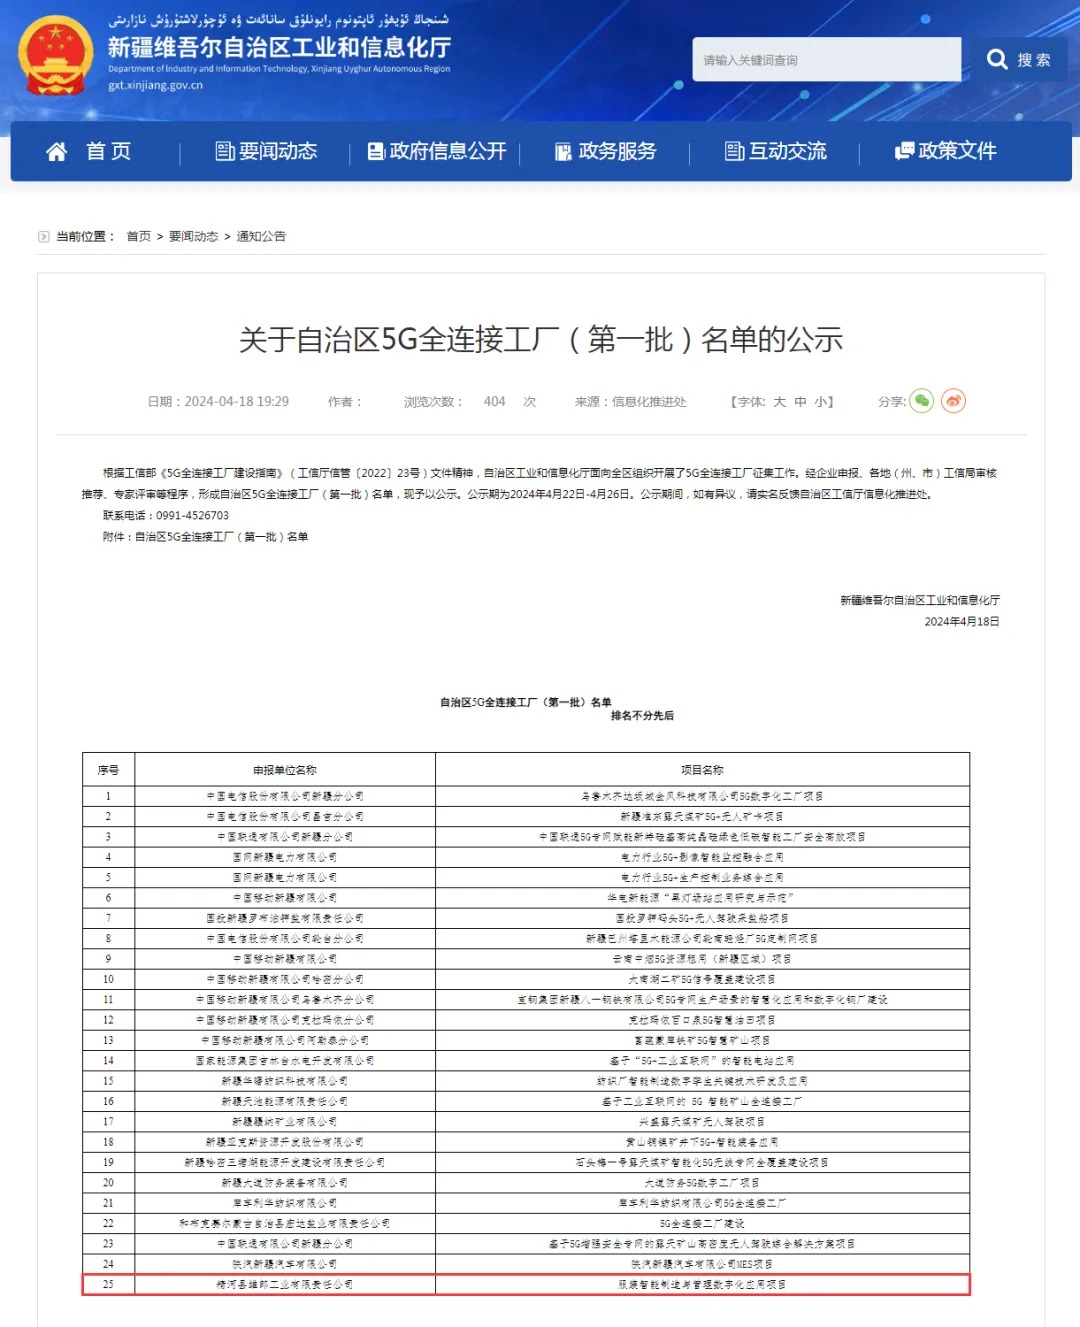
Task: Click the signature date 2024年4月18日
Action: click(x=962, y=622)
